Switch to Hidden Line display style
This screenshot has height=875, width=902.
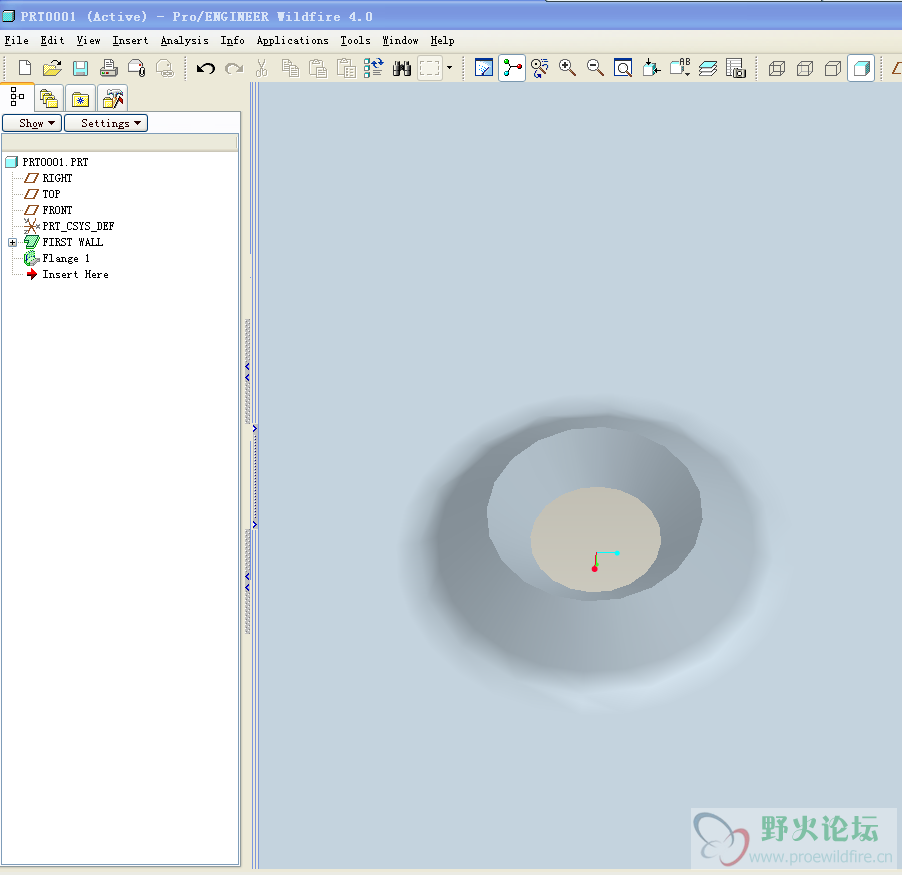(x=805, y=68)
